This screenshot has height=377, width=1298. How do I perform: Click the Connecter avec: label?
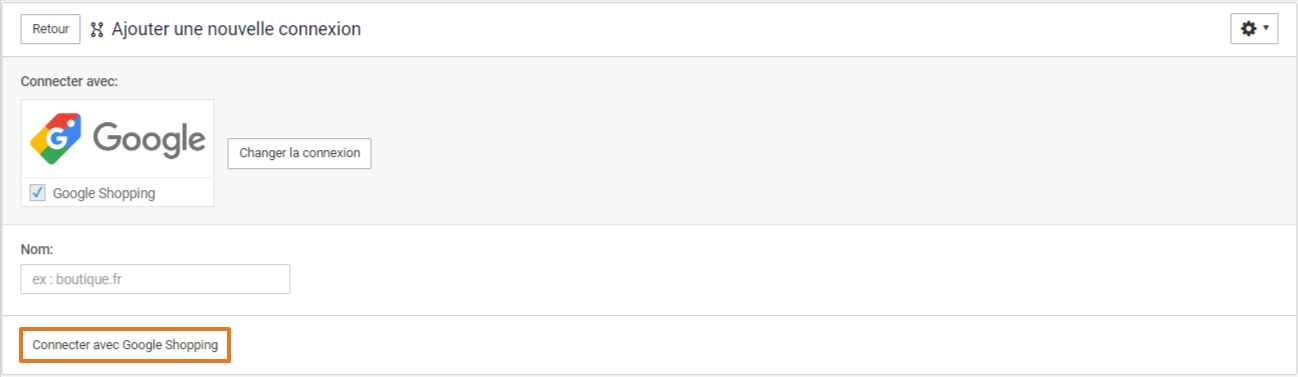click(69, 81)
